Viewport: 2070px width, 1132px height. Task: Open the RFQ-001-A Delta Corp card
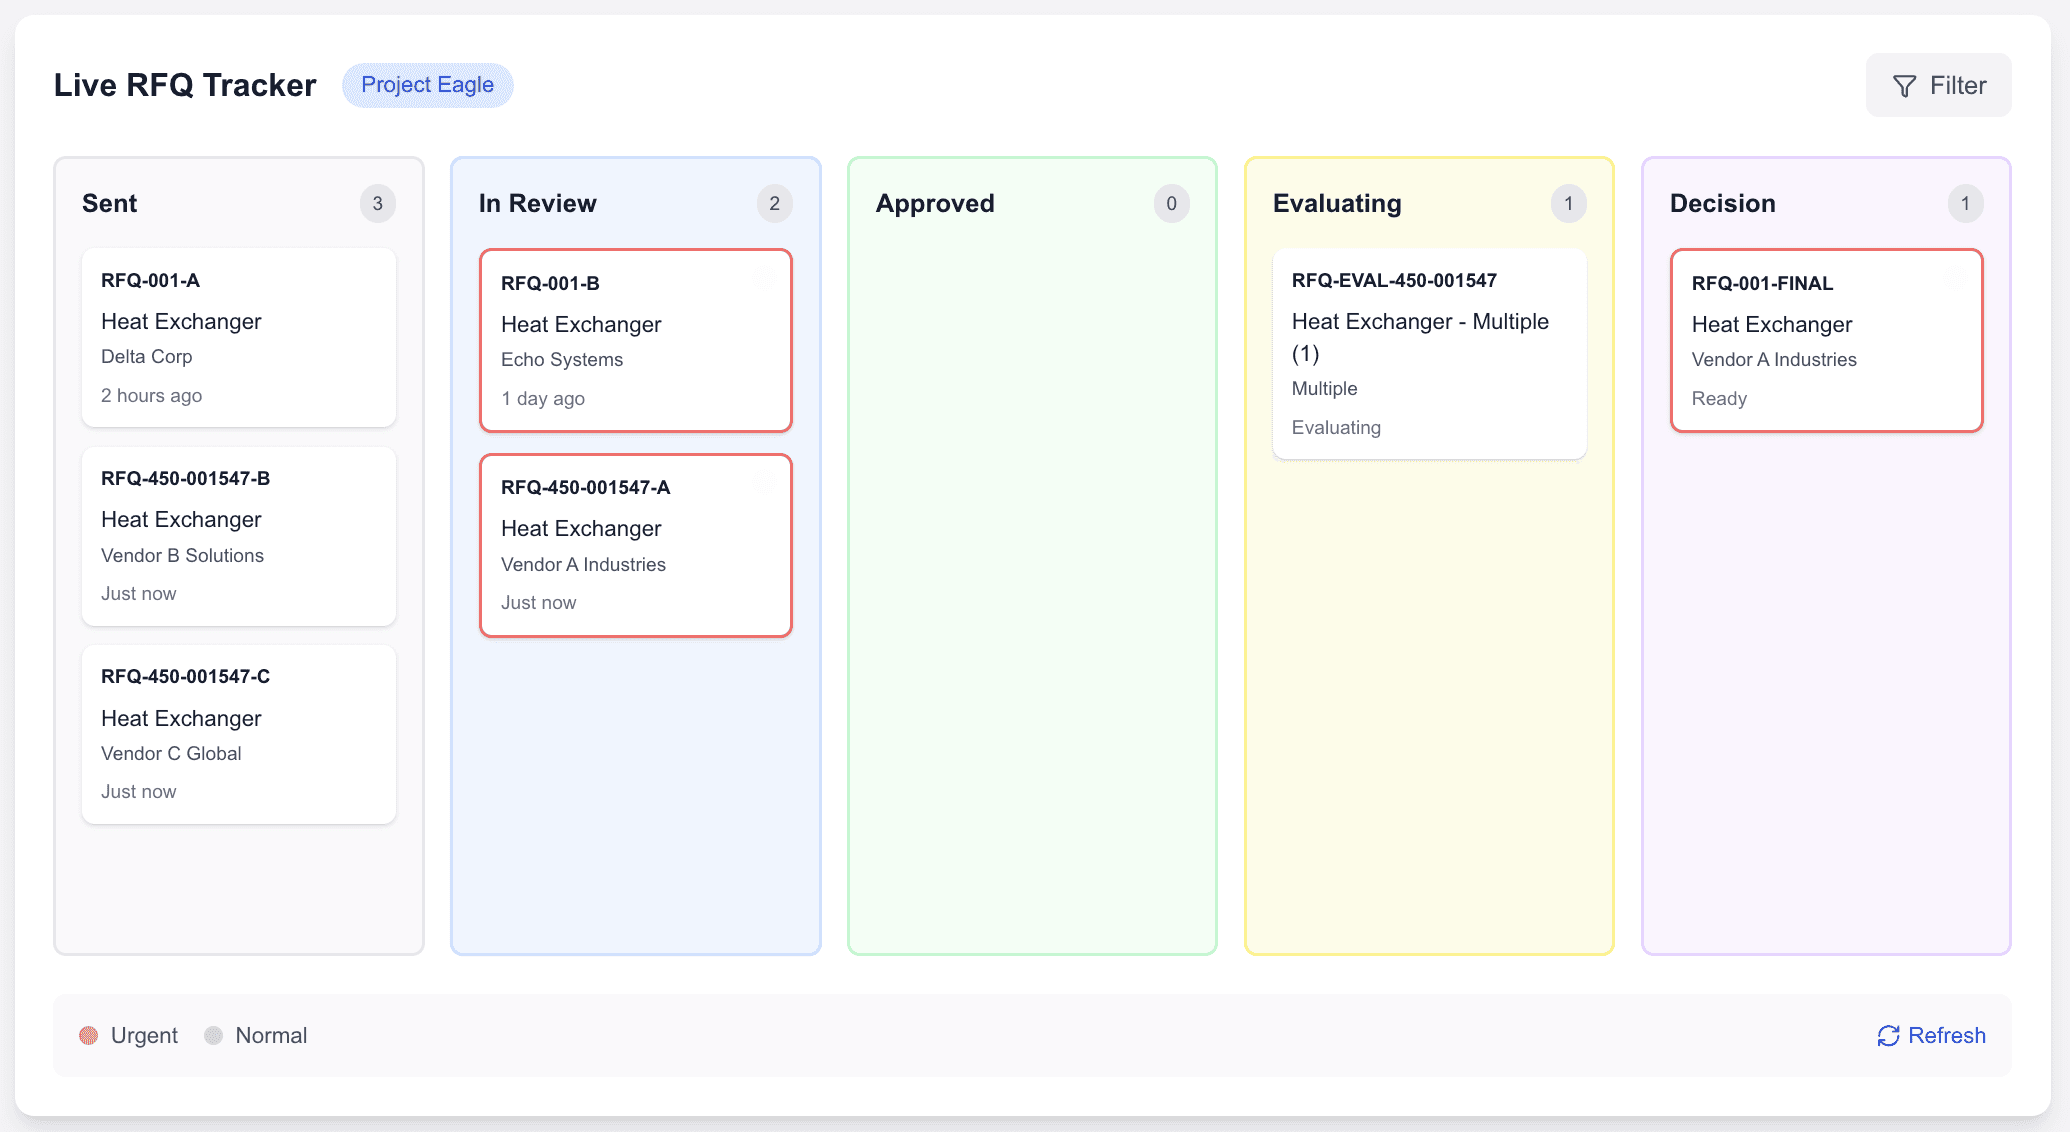(239, 338)
